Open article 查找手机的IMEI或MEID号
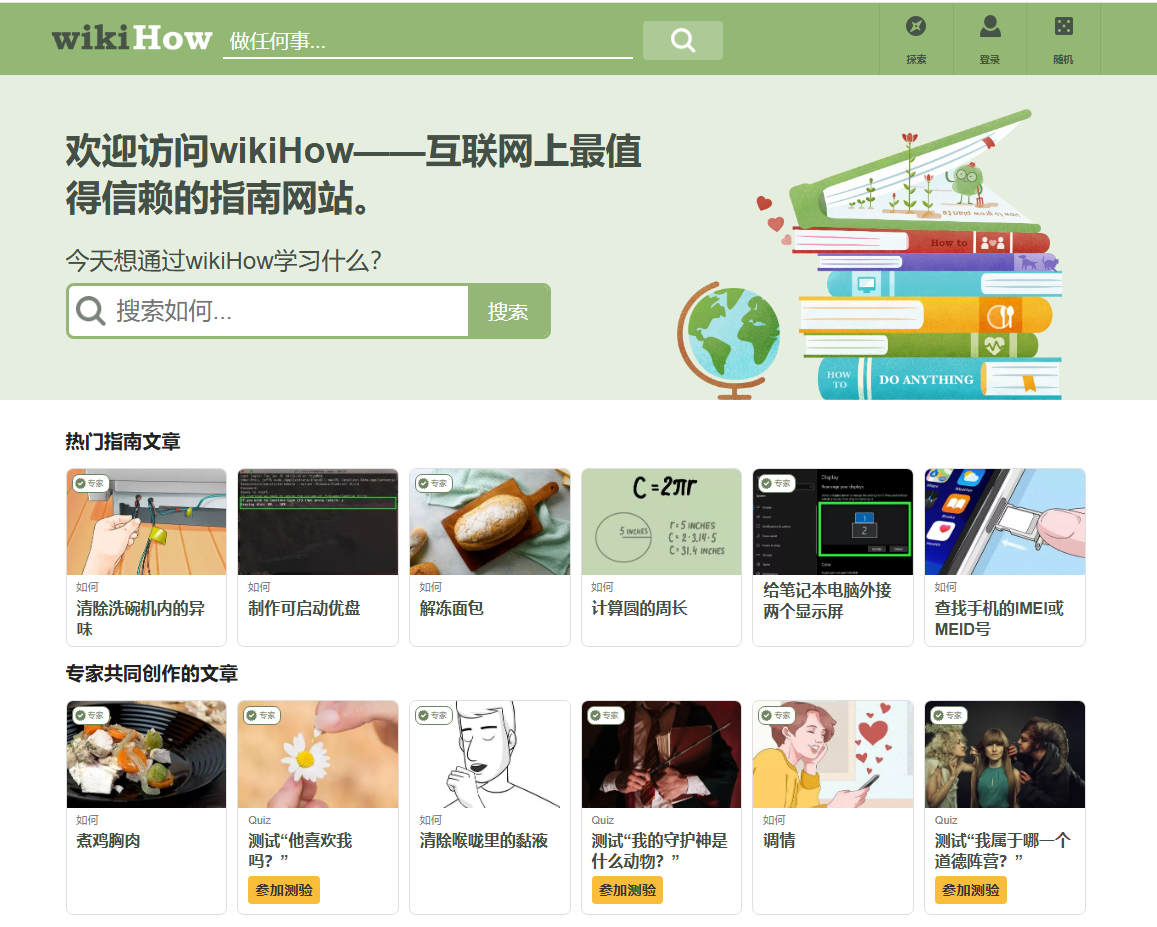Image resolution: width=1157 pixels, height=927 pixels. coord(999,618)
